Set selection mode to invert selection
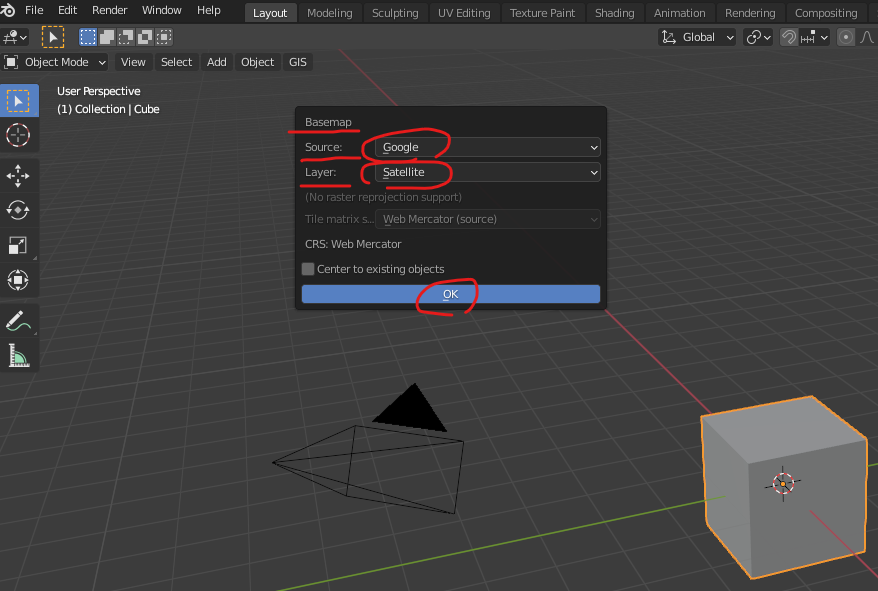 click(x=145, y=38)
